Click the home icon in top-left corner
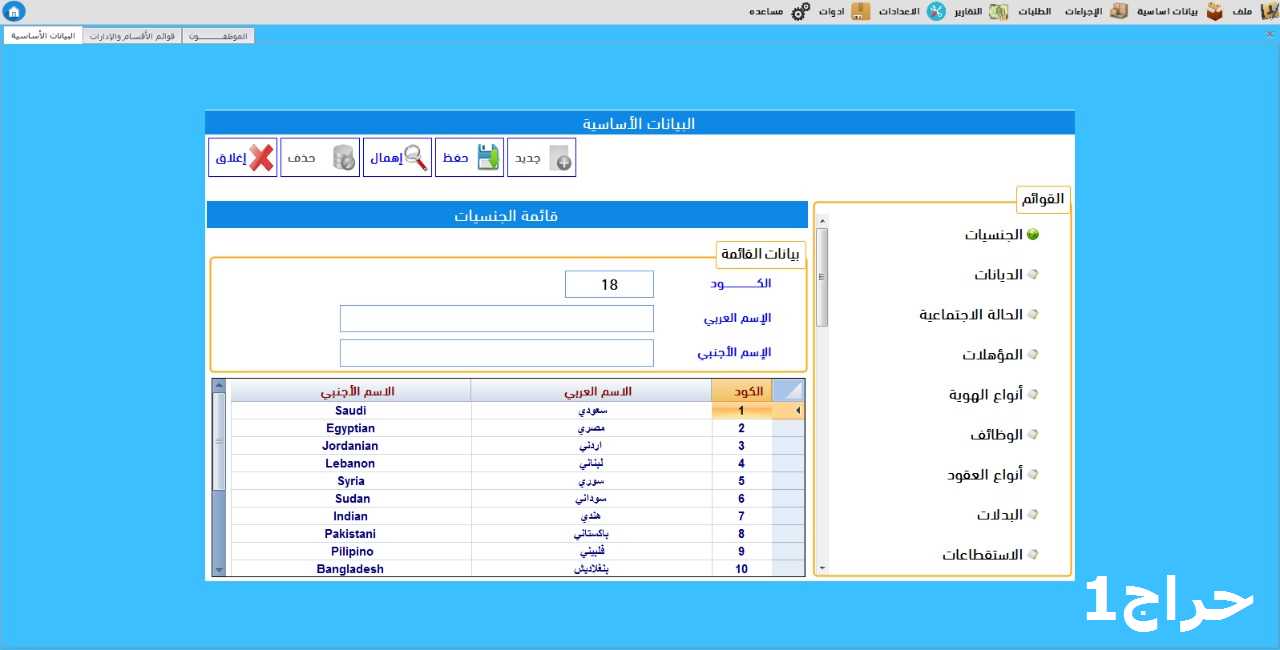Viewport: 1280px width, 650px height. [13, 11]
